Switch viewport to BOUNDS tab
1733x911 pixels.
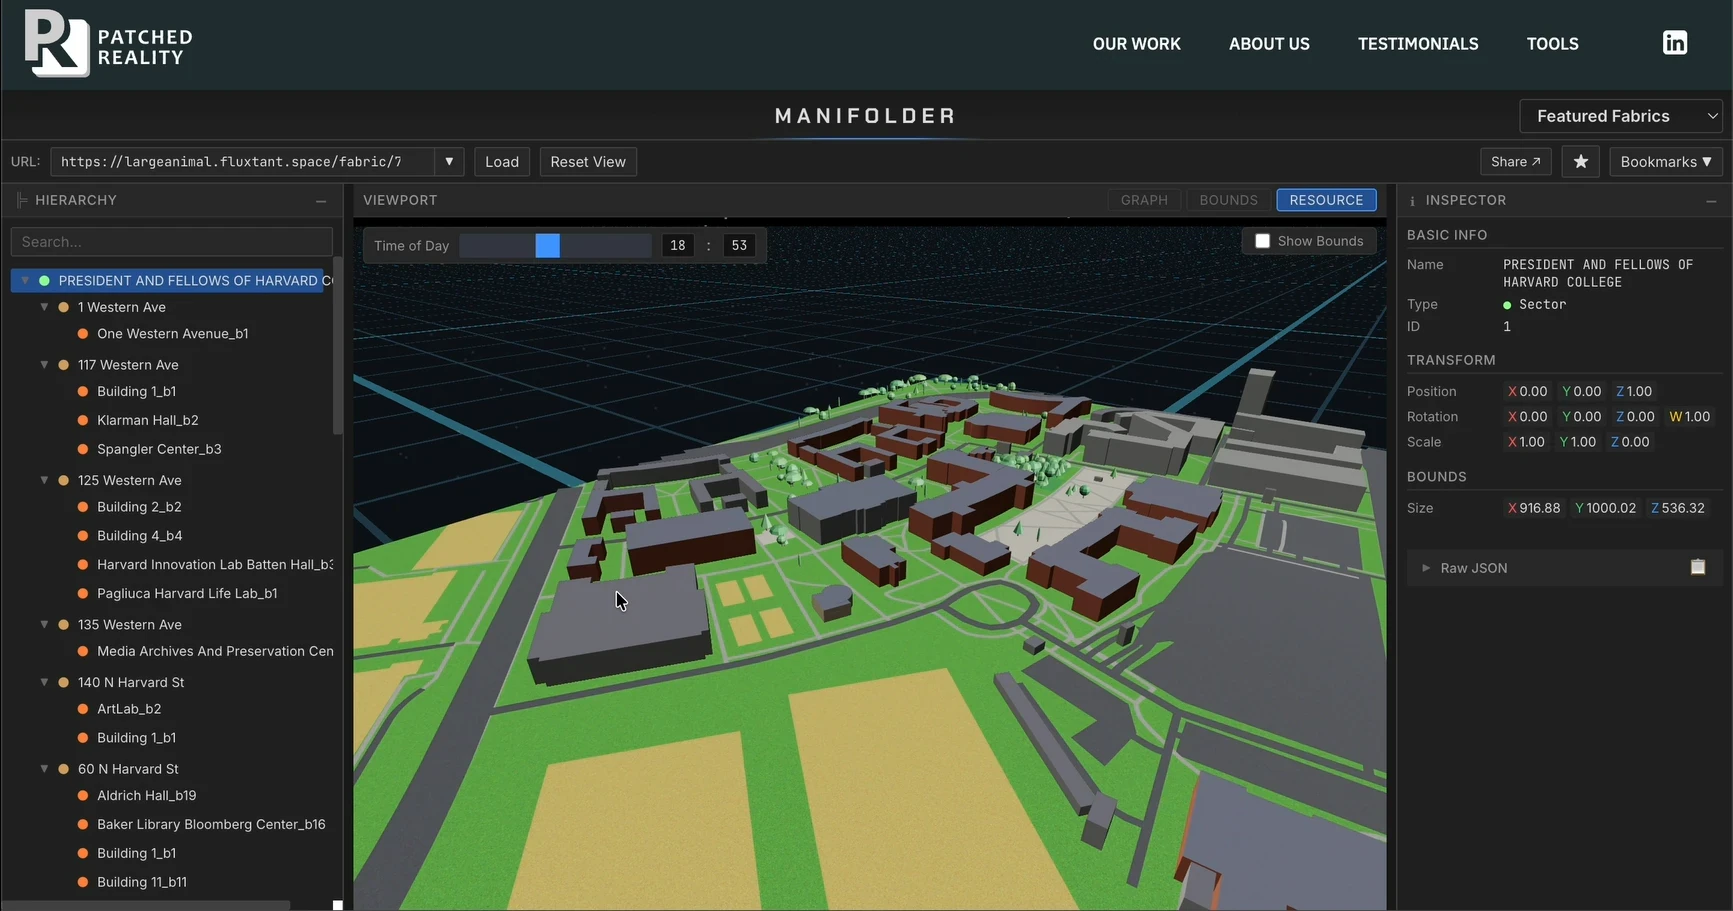pos(1228,200)
